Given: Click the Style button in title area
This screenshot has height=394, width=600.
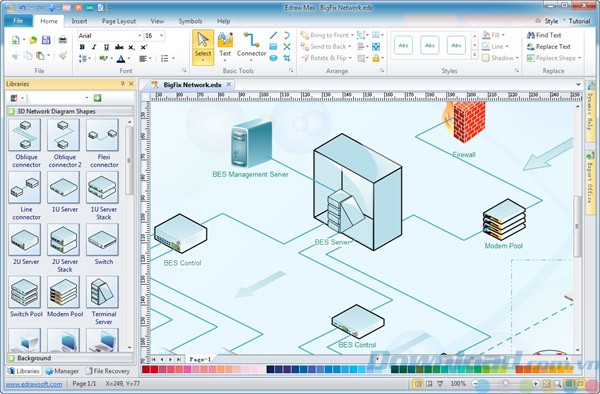Looking at the screenshot, I should (x=551, y=21).
